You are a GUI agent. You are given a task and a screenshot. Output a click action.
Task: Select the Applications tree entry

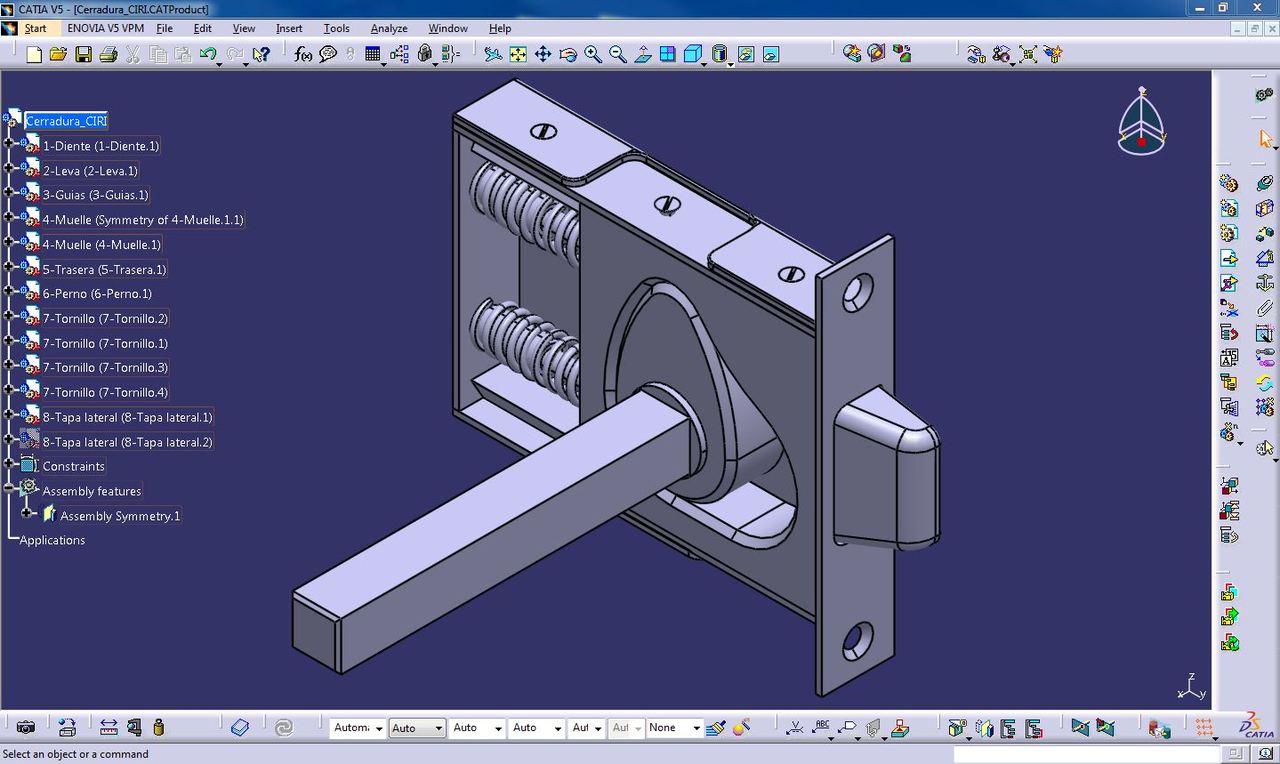click(52, 540)
